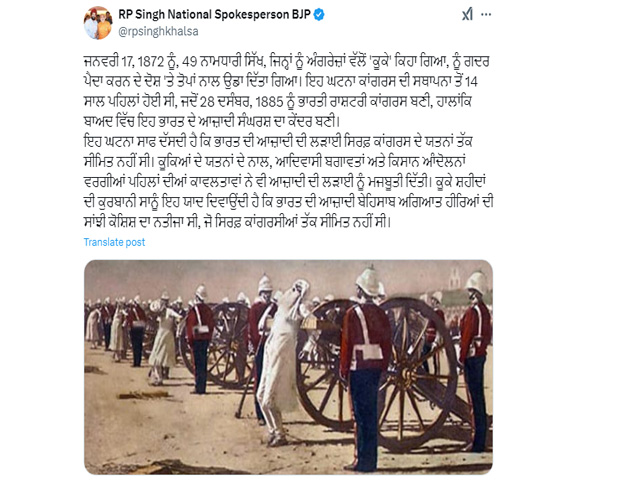The height and width of the screenshot is (480, 640).
Task: Click the large cannon wheel in image
Action: click(414, 373)
